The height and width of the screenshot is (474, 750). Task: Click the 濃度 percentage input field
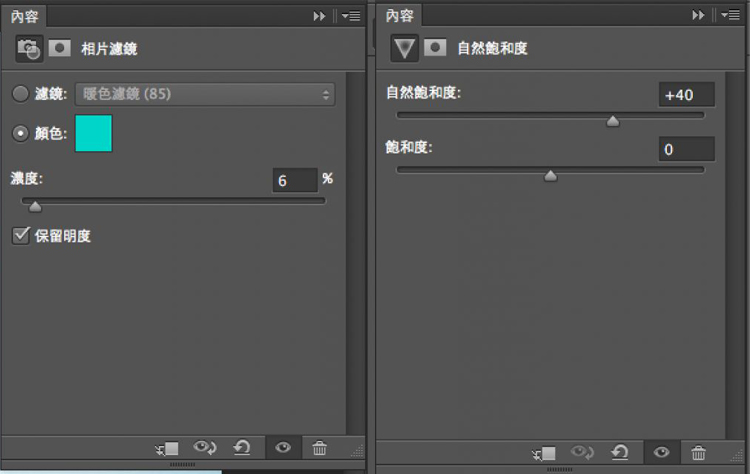click(295, 180)
